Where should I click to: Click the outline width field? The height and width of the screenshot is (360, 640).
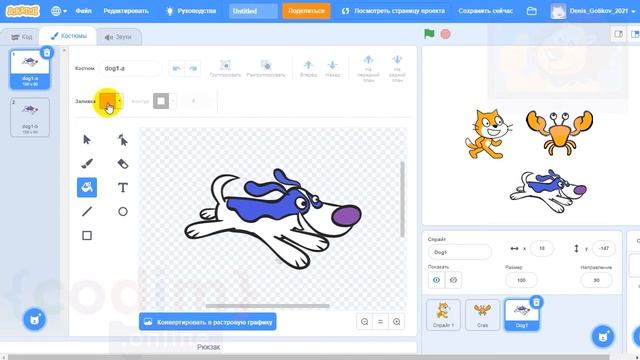[x=194, y=101]
